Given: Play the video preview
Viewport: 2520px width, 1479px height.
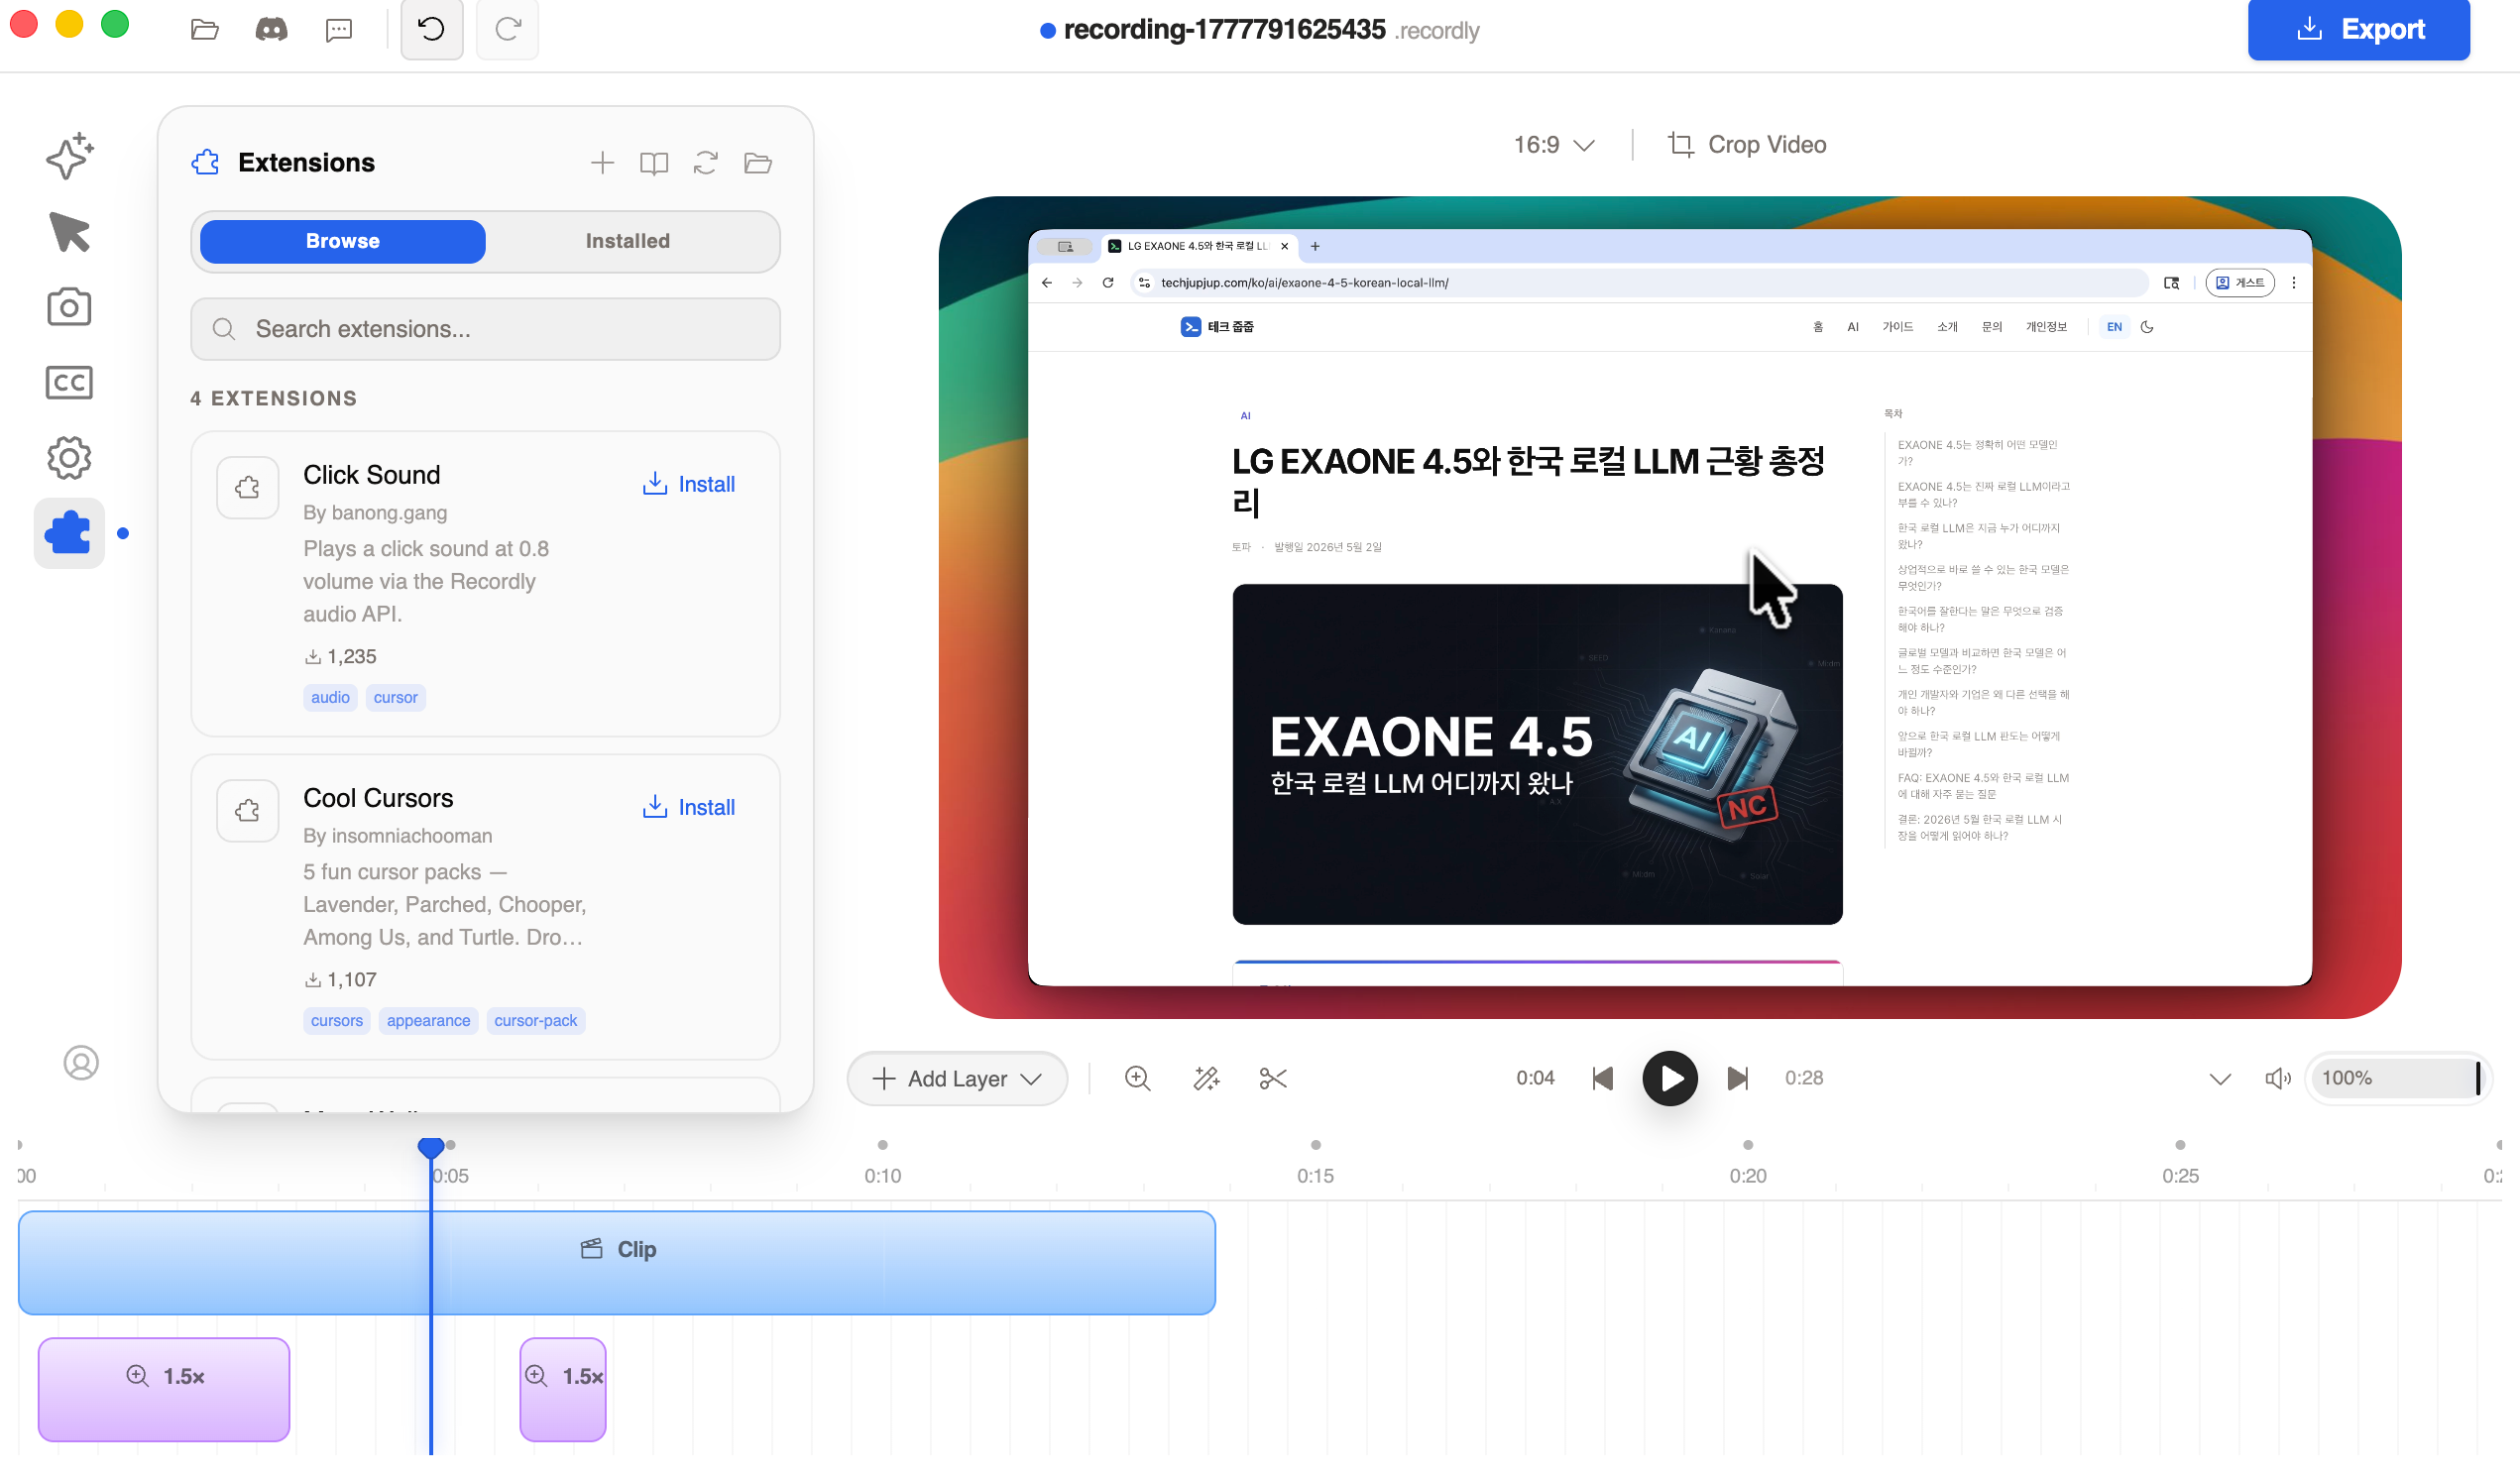Looking at the screenshot, I should coord(1670,1078).
